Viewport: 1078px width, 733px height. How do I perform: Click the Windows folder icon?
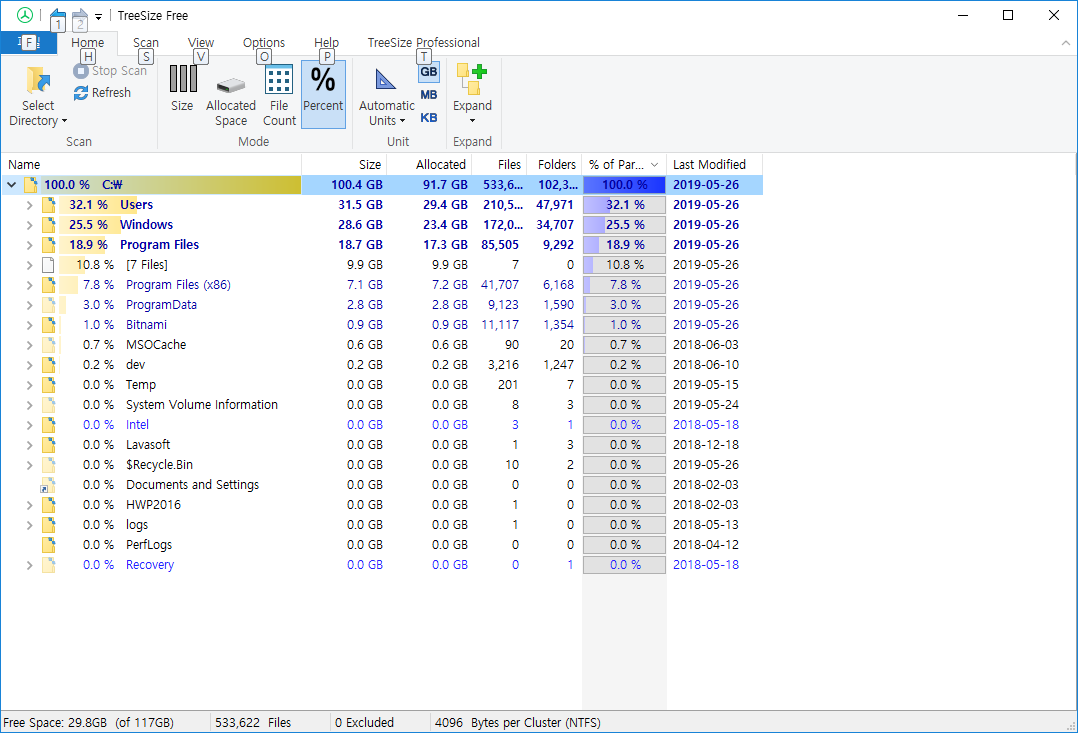(x=48, y=225)
